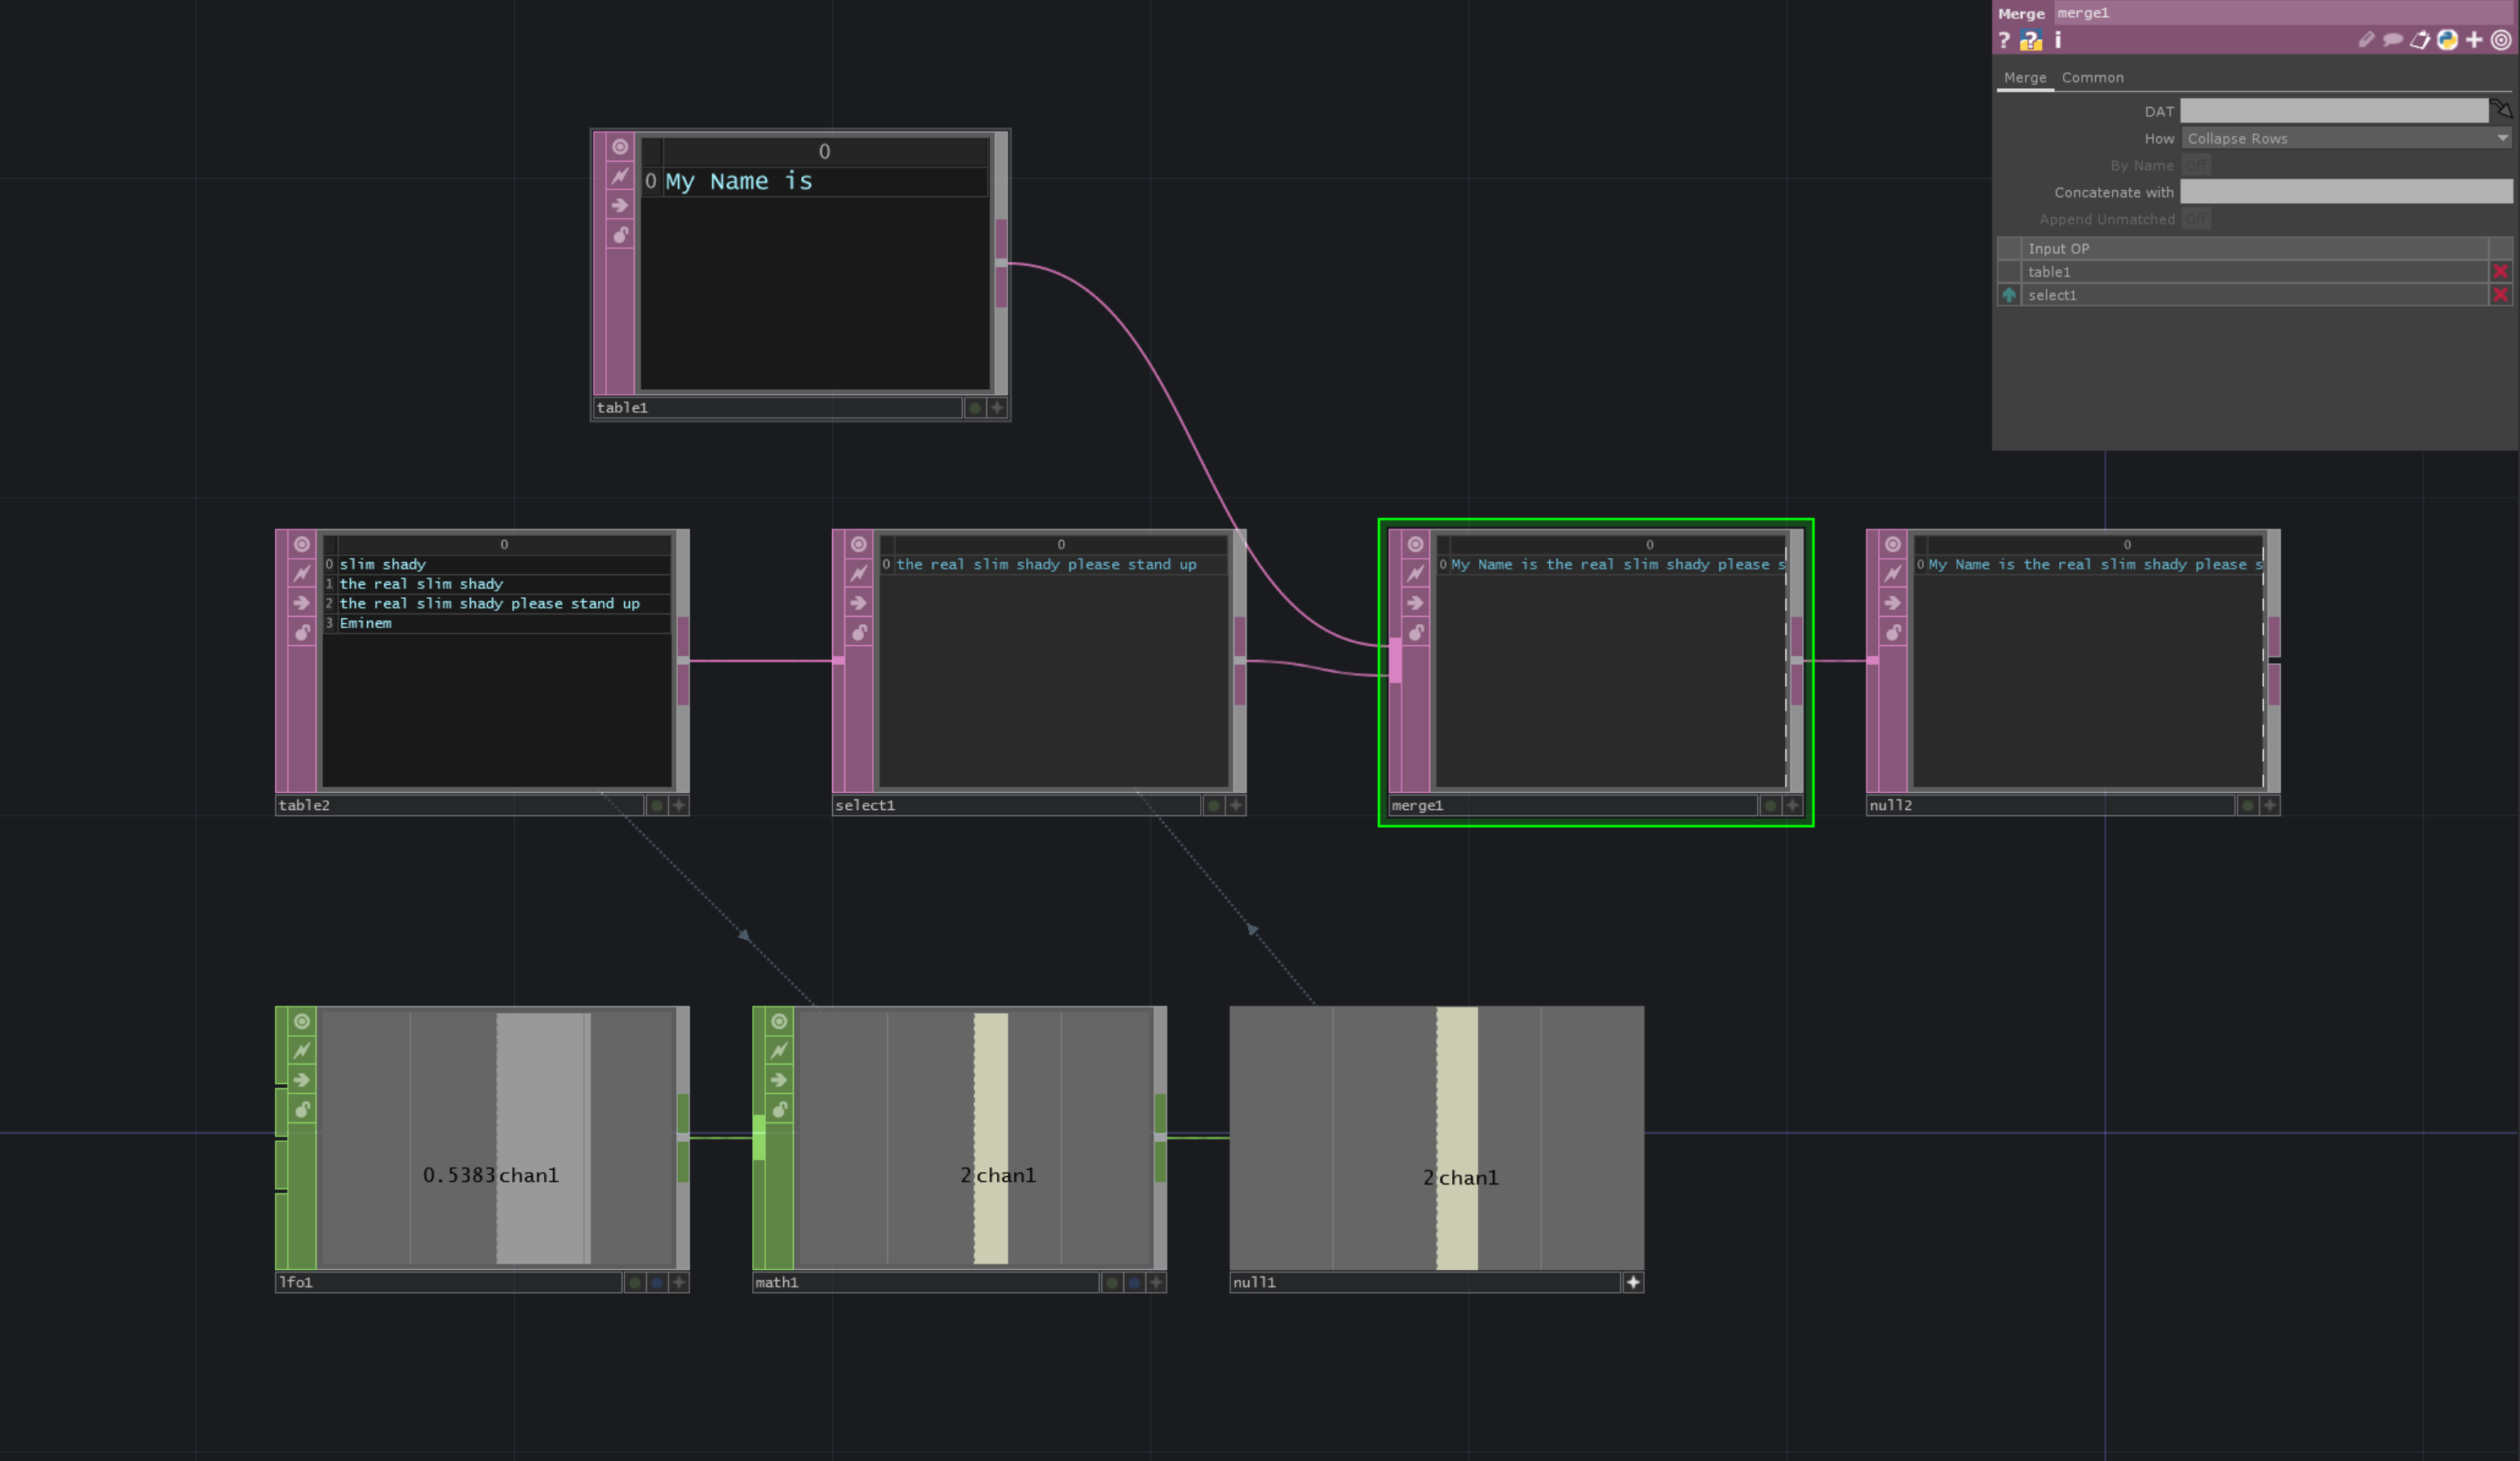Expand the plus button on null1 node
The image size is (2520, 1461).
click(x=1632, y=1282)
